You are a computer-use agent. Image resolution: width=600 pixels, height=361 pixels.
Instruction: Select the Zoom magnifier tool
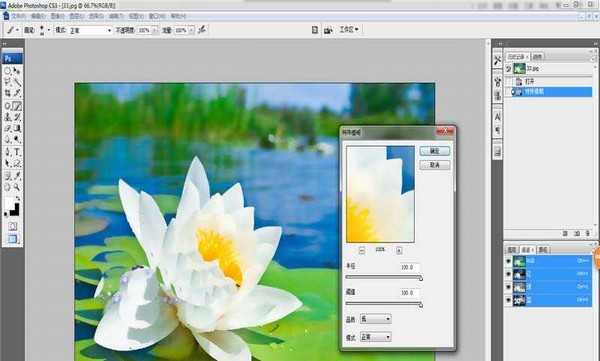click(x=17, y=187)
